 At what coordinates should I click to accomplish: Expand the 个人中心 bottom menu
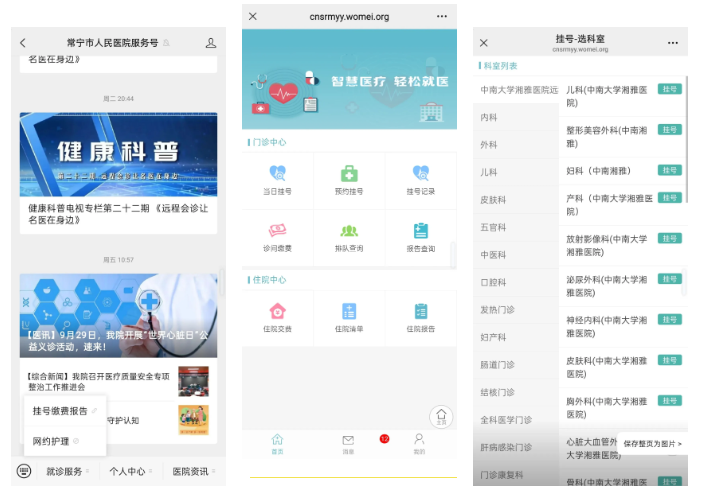tap(130, 471)
